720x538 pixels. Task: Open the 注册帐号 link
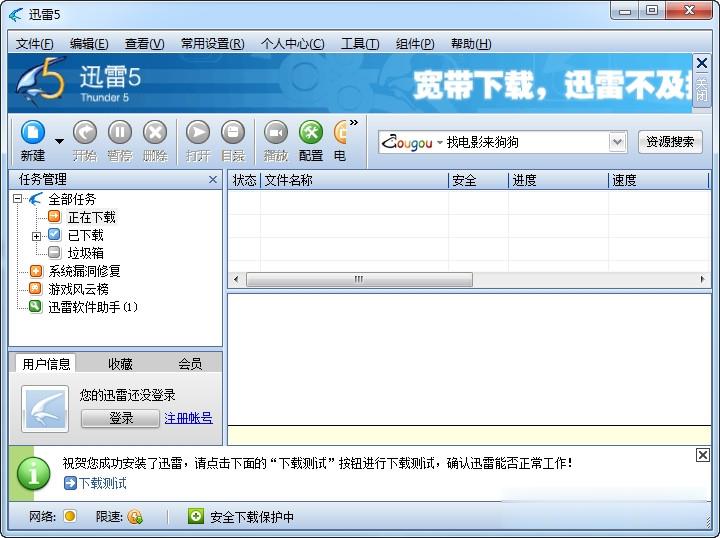click(188, 418)
